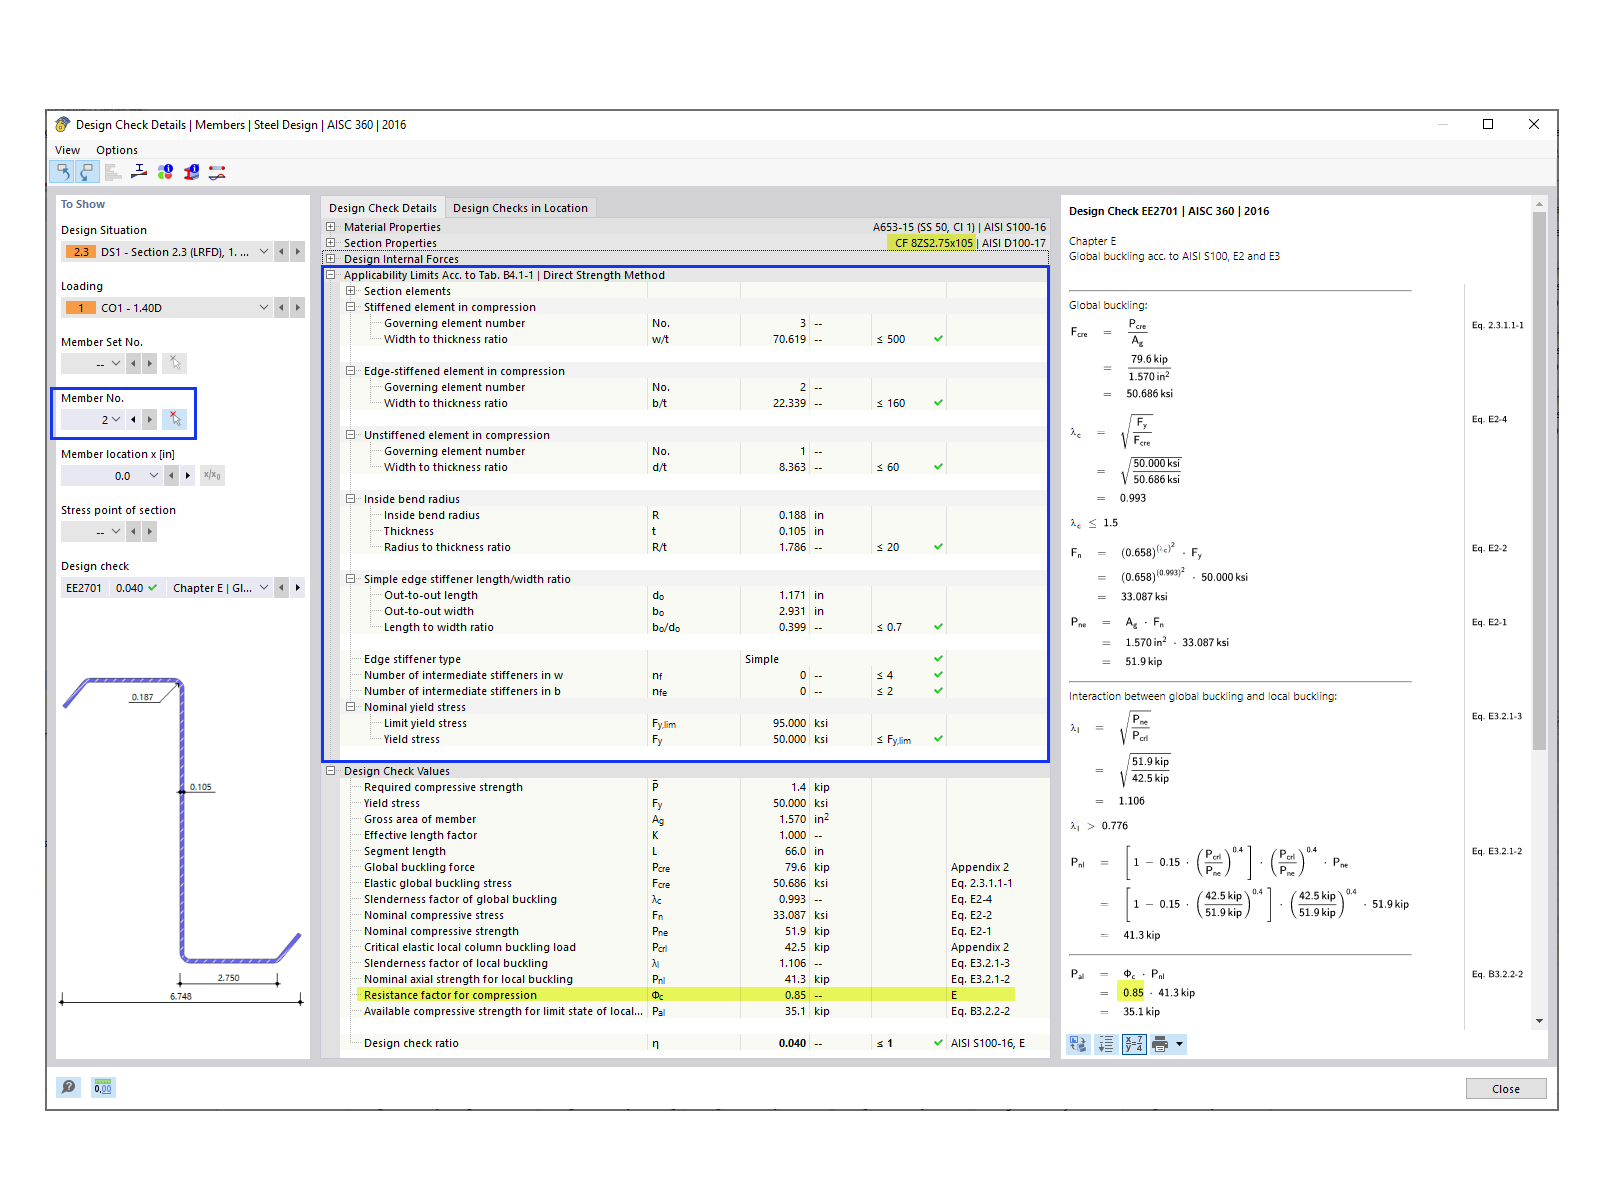Click the x/x0 button beside Member location
Image resolution: width=1600 pixels, height=1200 pixels.
point(212,475)
